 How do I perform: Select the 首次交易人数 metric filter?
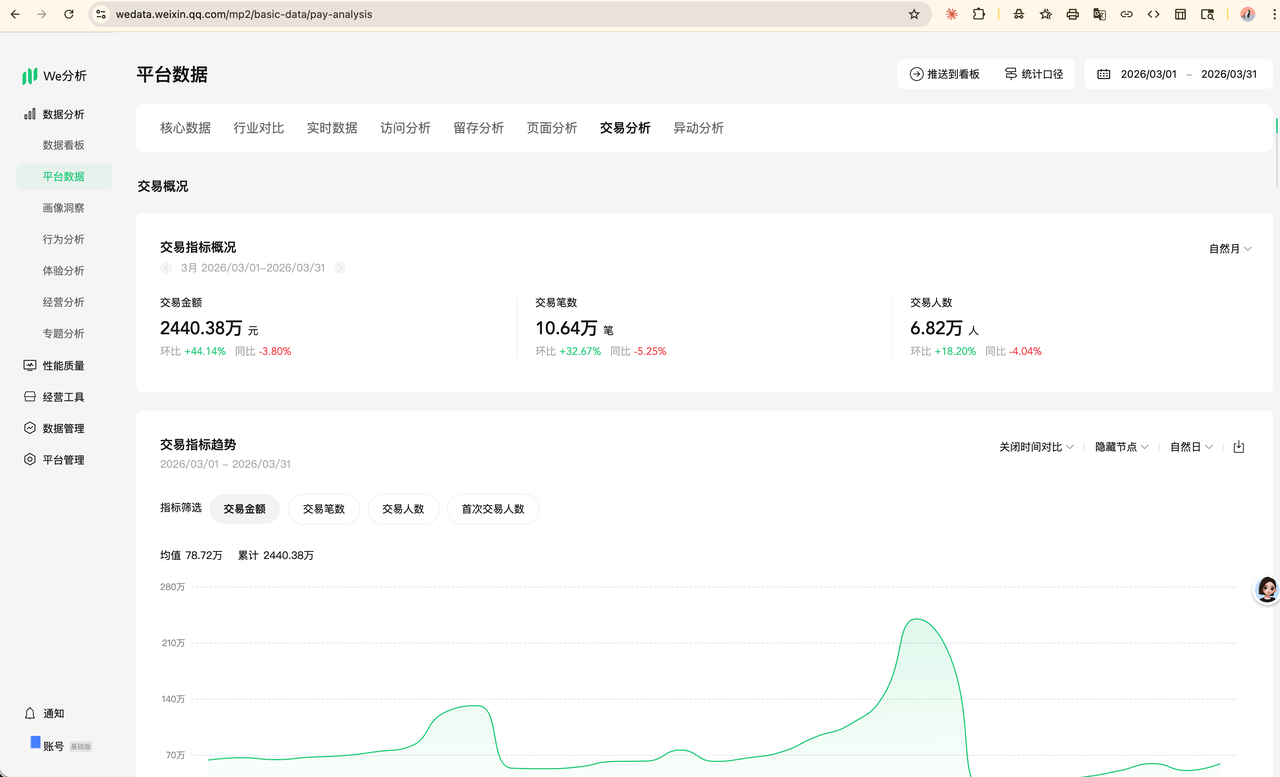tap(493, 509)
